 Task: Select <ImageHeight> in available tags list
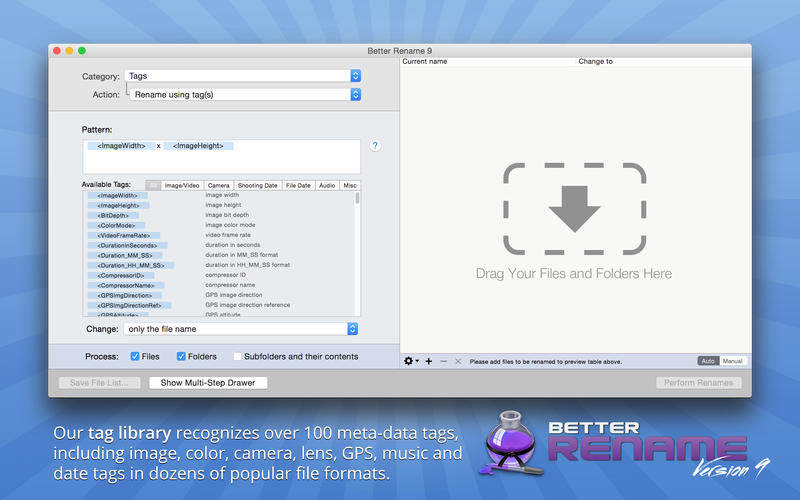tap(118, 205)
